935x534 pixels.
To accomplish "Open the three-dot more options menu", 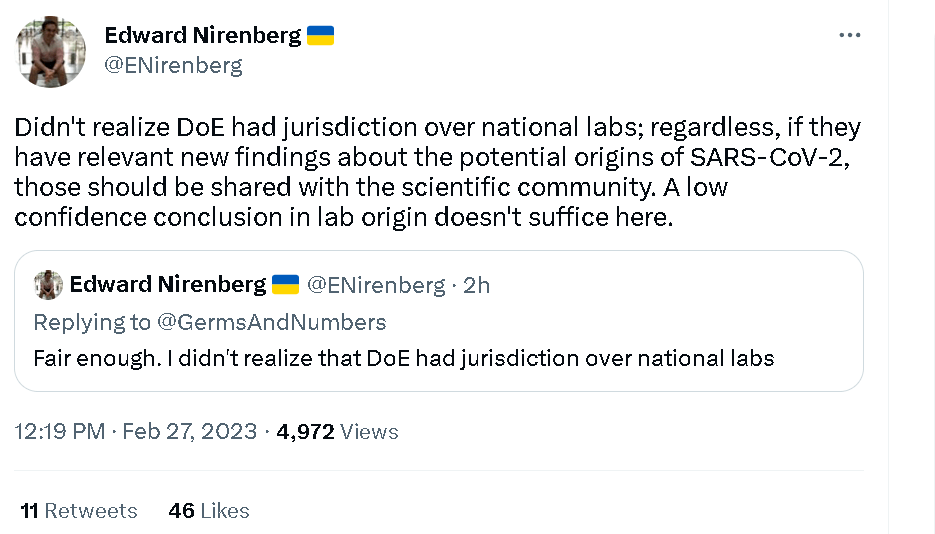I will point(849,35).
